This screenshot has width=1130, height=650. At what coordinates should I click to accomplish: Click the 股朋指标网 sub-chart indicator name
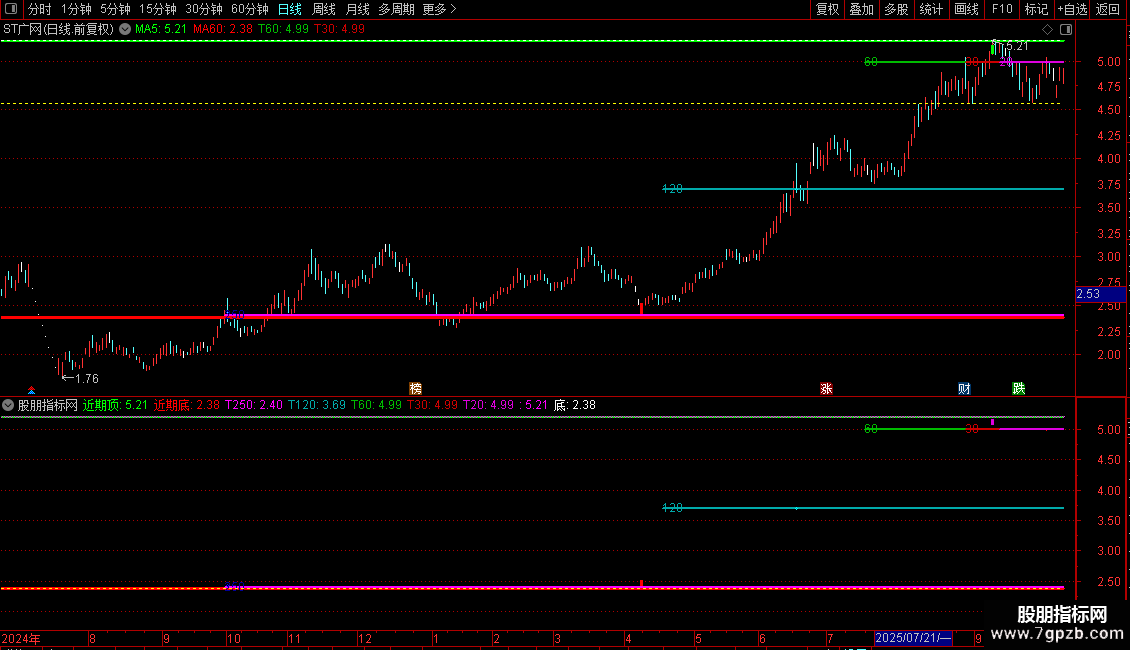48,406
